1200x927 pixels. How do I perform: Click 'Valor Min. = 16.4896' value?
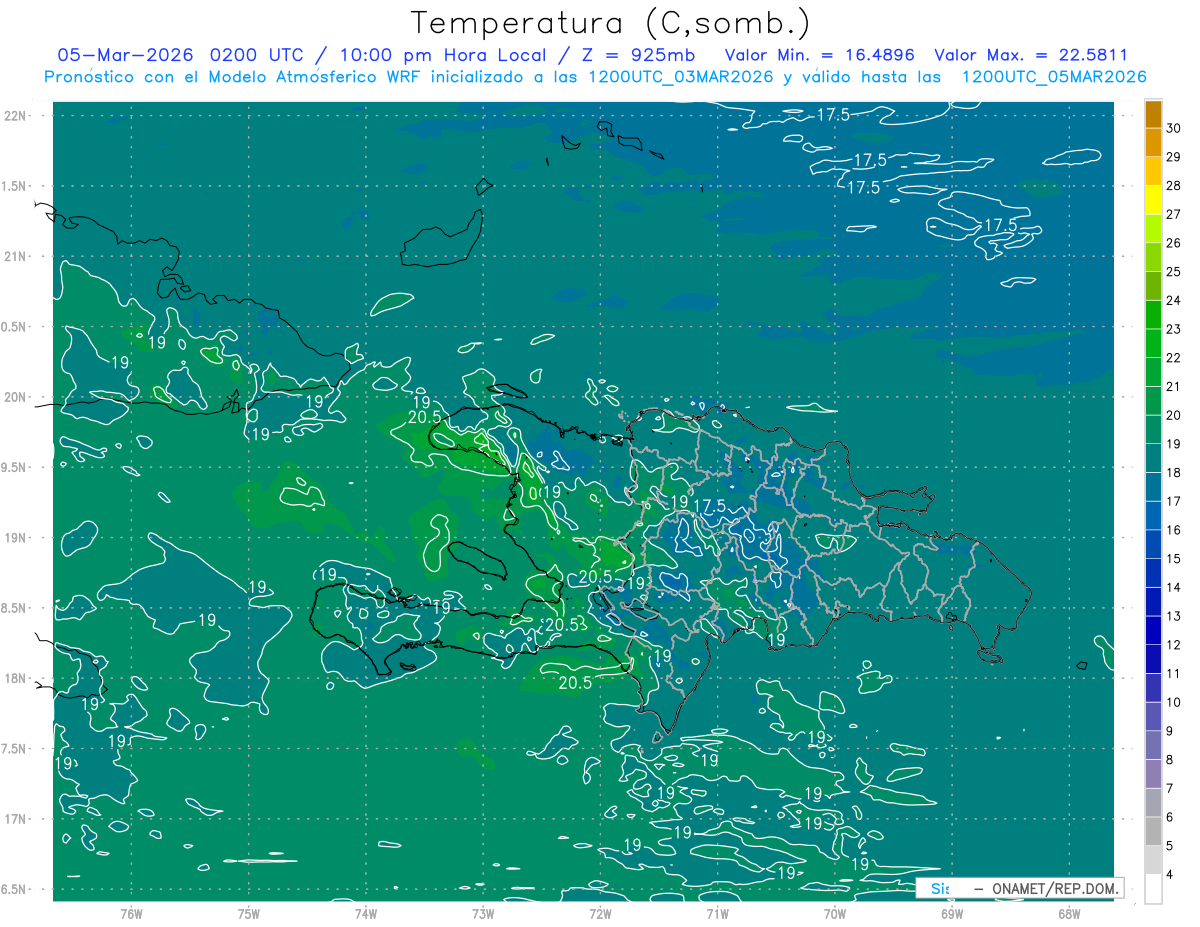pos(820,55)
